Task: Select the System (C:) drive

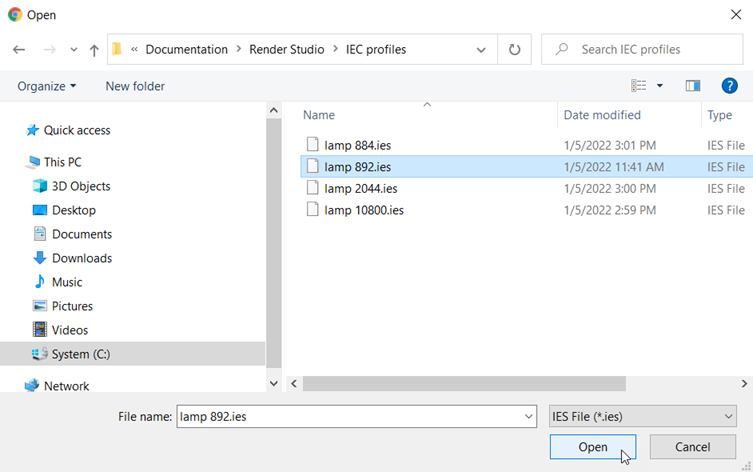Action: [x=81, y=354]
